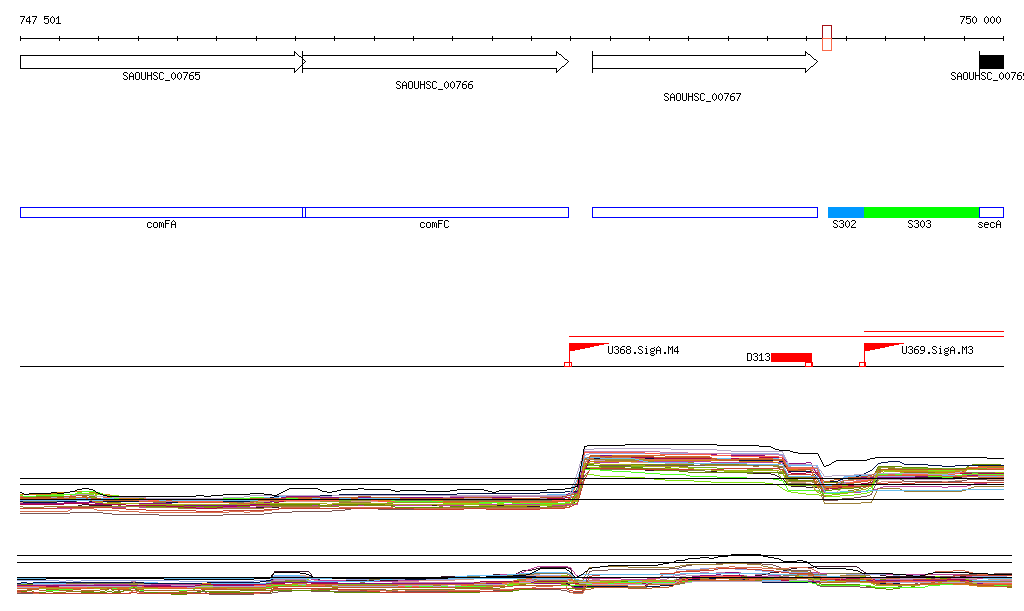Viewport: 1024px width, 611px height.
Task: Click the U369.SigA.M3 text label
Action: [x=937, y=351]
